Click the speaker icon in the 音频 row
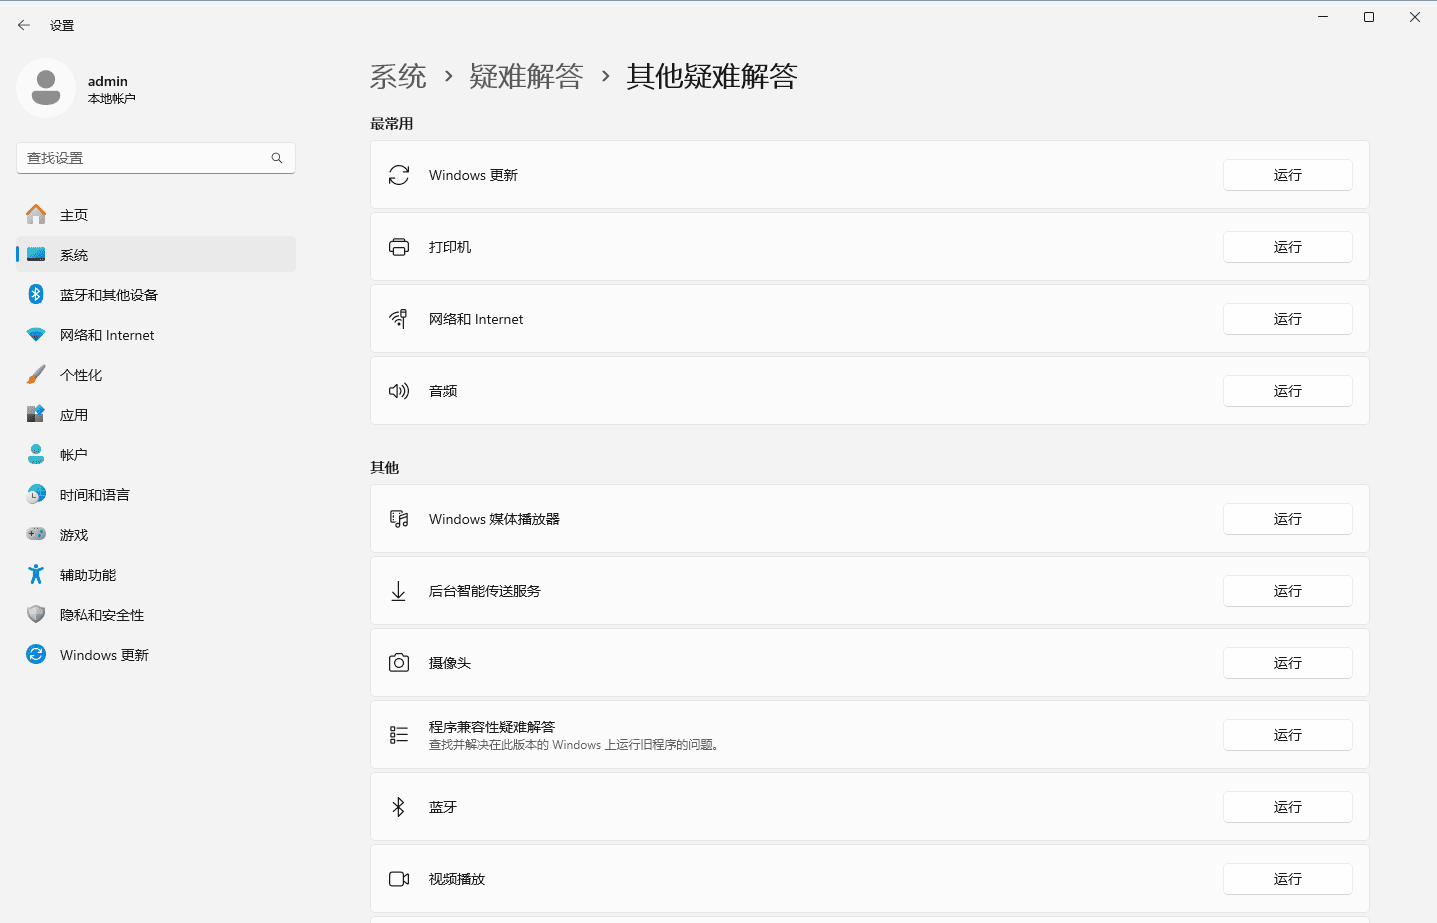This screenshot has width=1437, height=923. pyautogui.click(x=399, y=391)
